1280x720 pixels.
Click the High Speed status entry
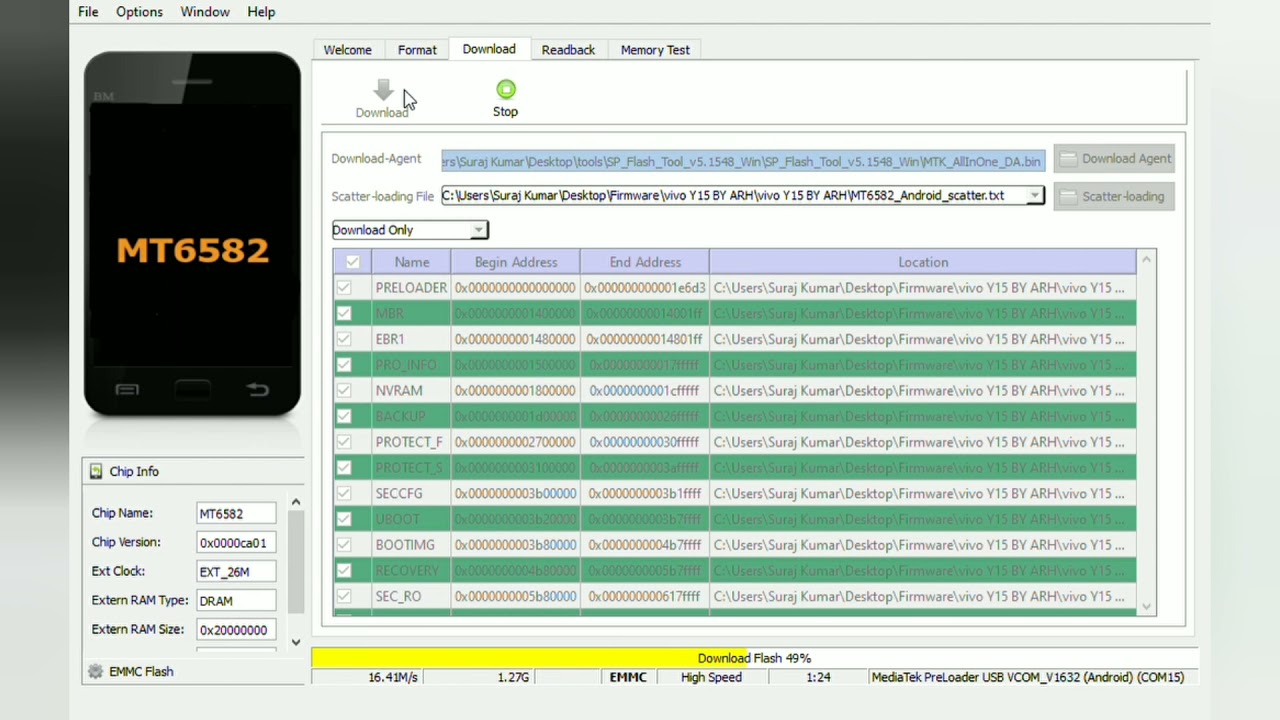[711, 677]
